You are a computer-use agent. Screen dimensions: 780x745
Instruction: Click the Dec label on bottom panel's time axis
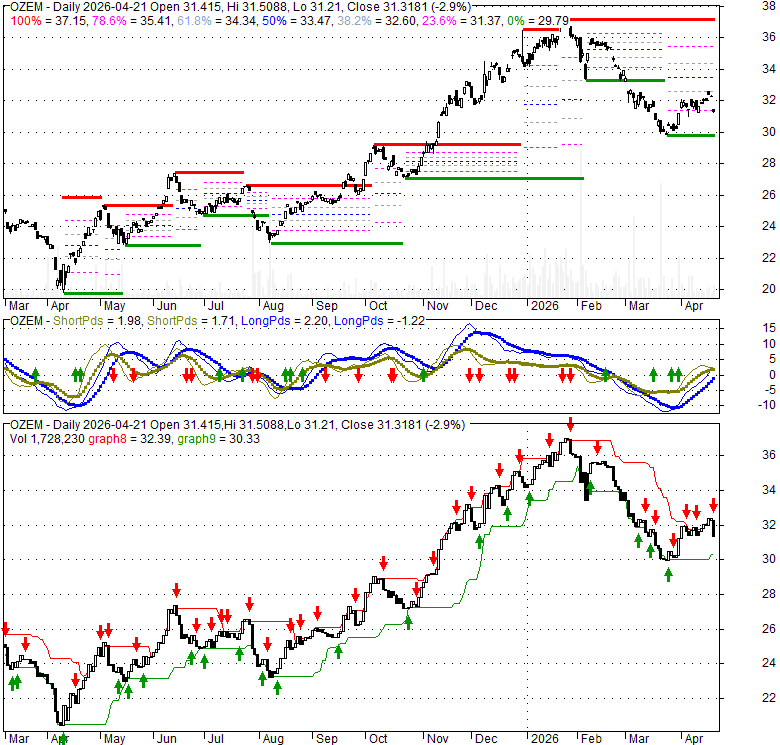486,739
